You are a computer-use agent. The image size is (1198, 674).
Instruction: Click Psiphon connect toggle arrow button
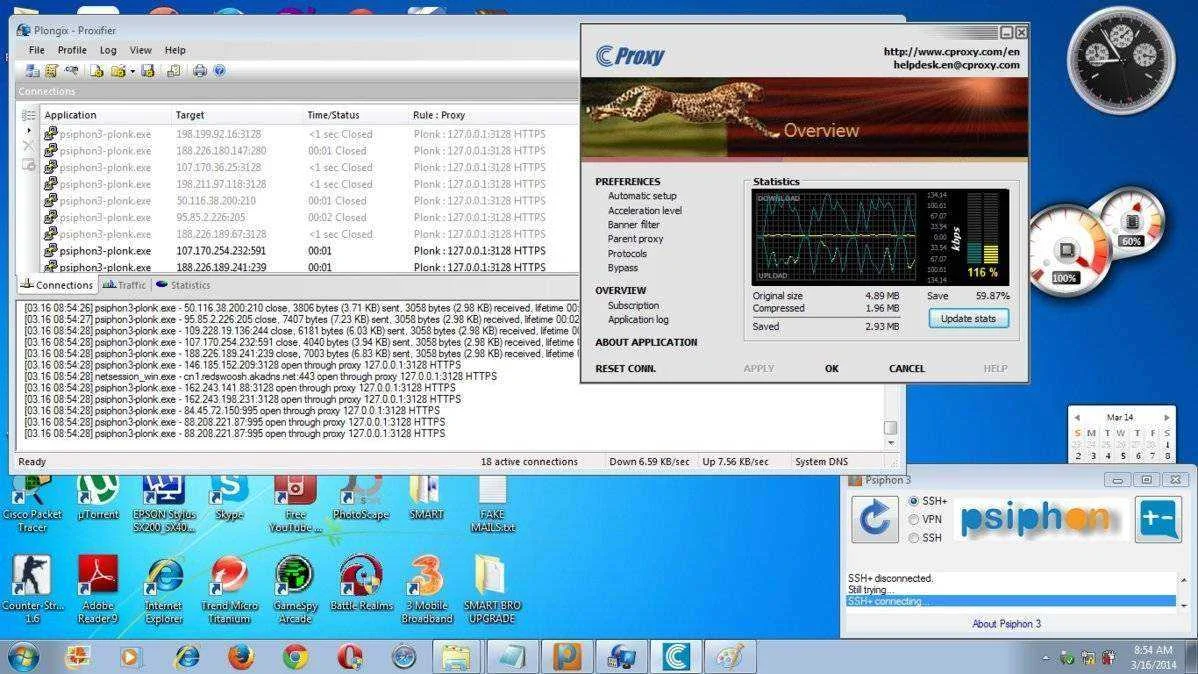point(874,519)
